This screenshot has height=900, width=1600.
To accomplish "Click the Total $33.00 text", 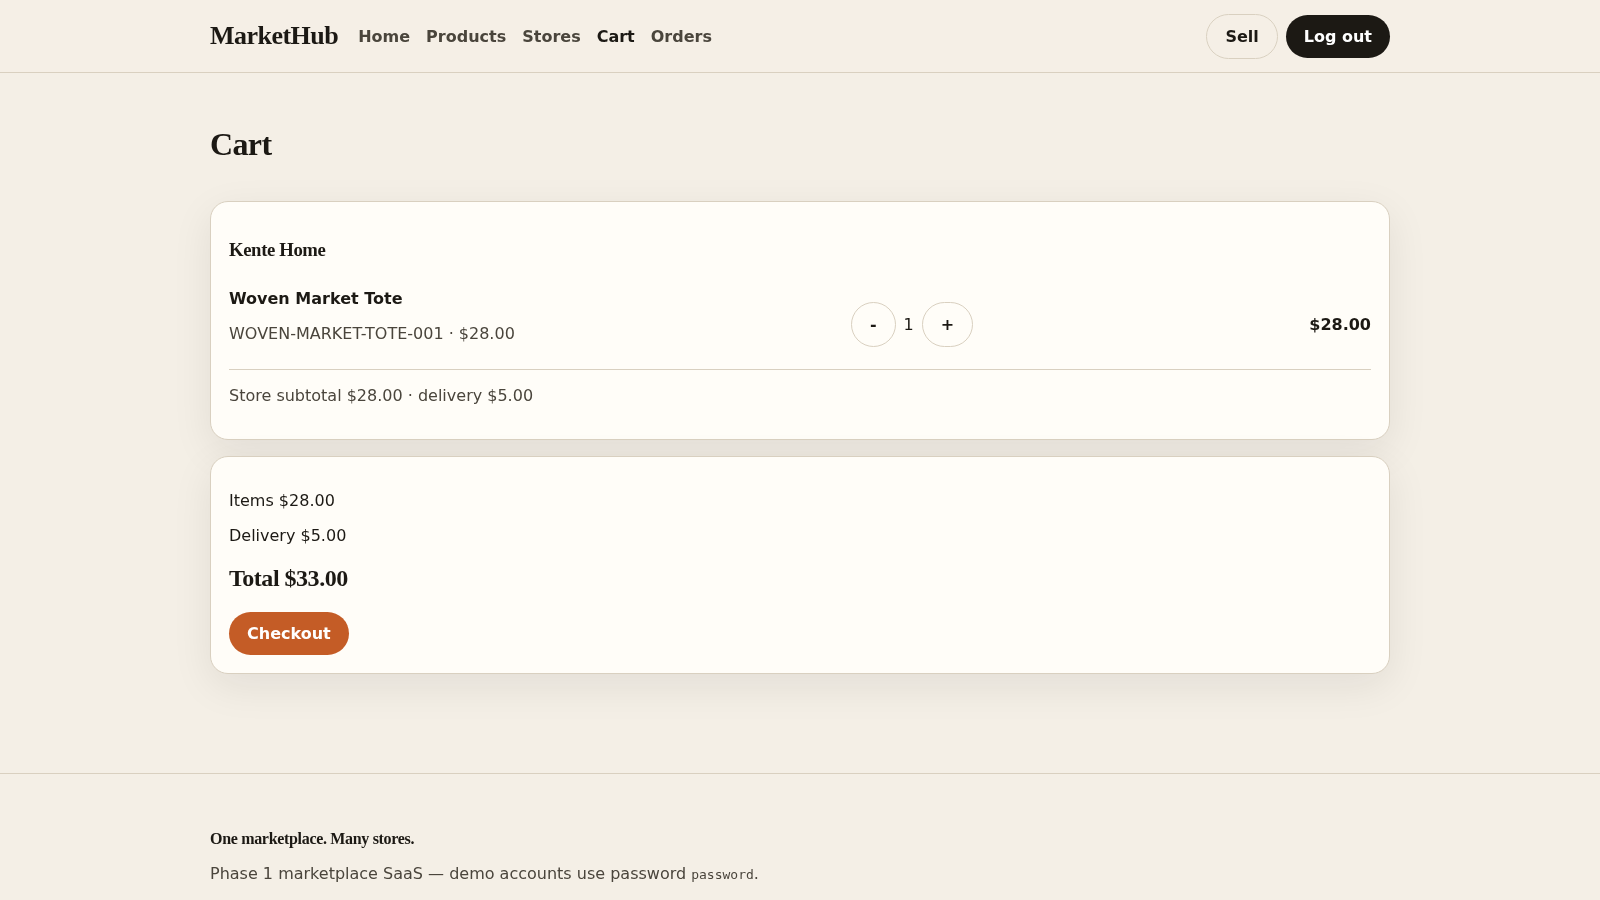I will pos(289,578).
